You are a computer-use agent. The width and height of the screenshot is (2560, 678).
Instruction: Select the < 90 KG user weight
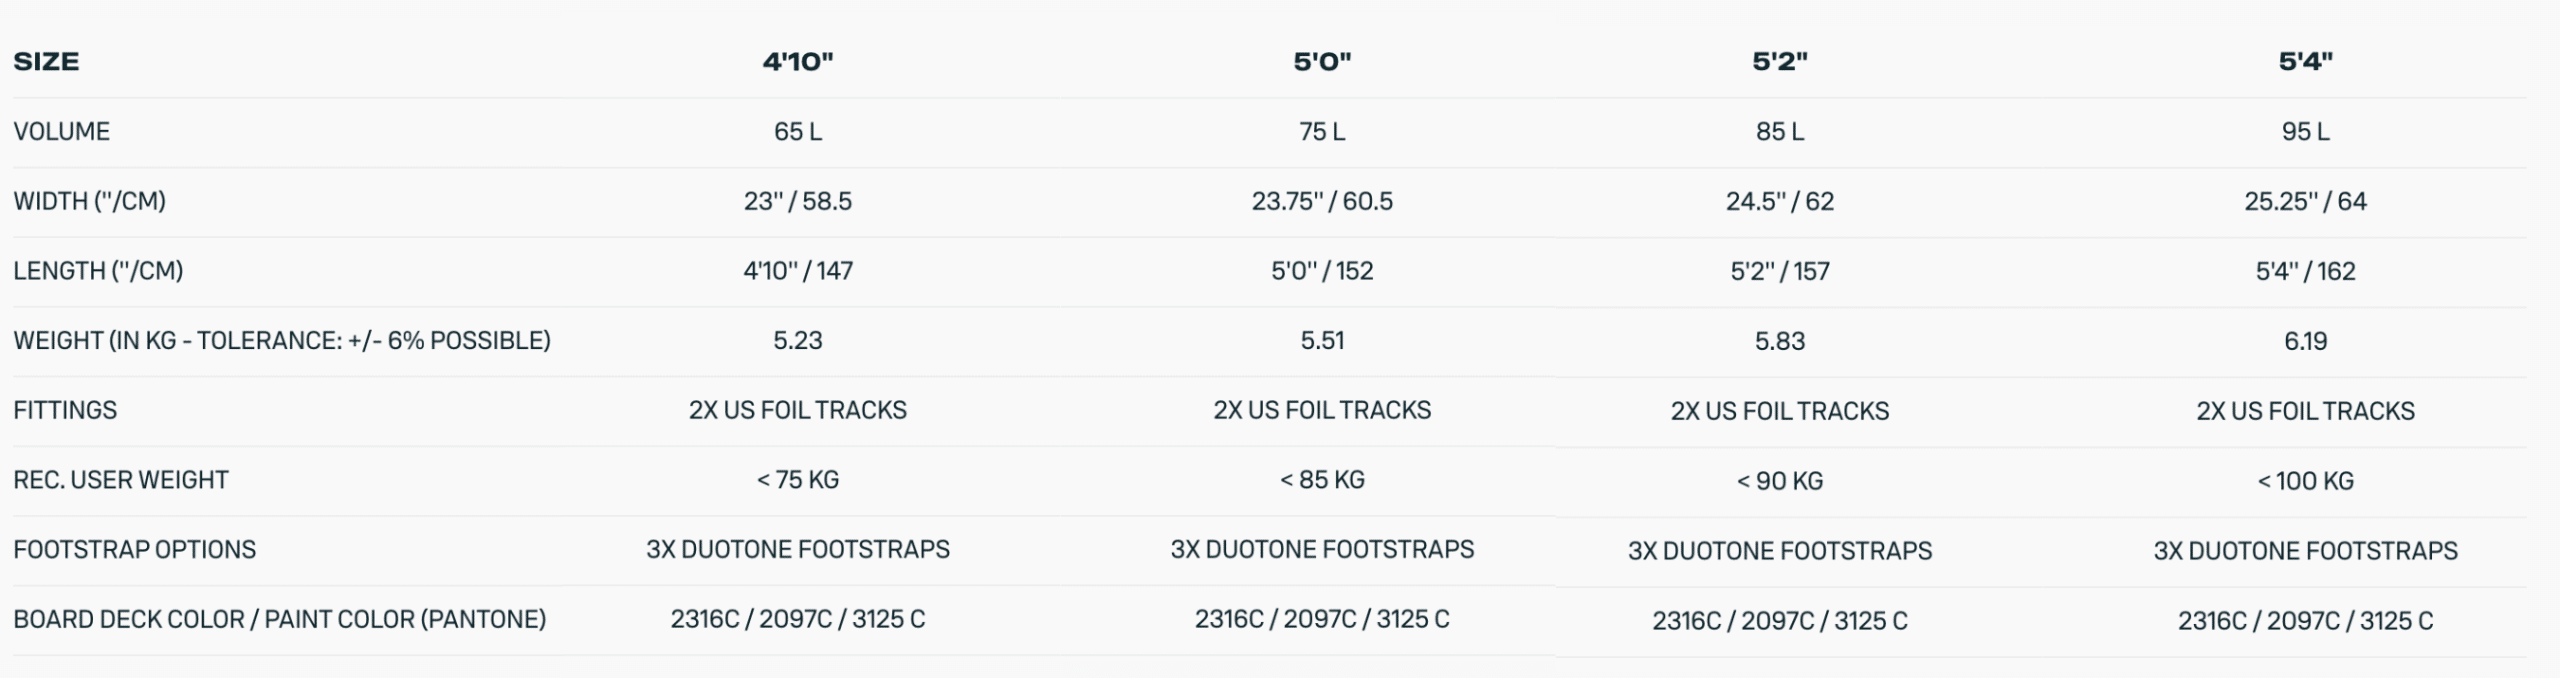click(x=1780, y=481)
